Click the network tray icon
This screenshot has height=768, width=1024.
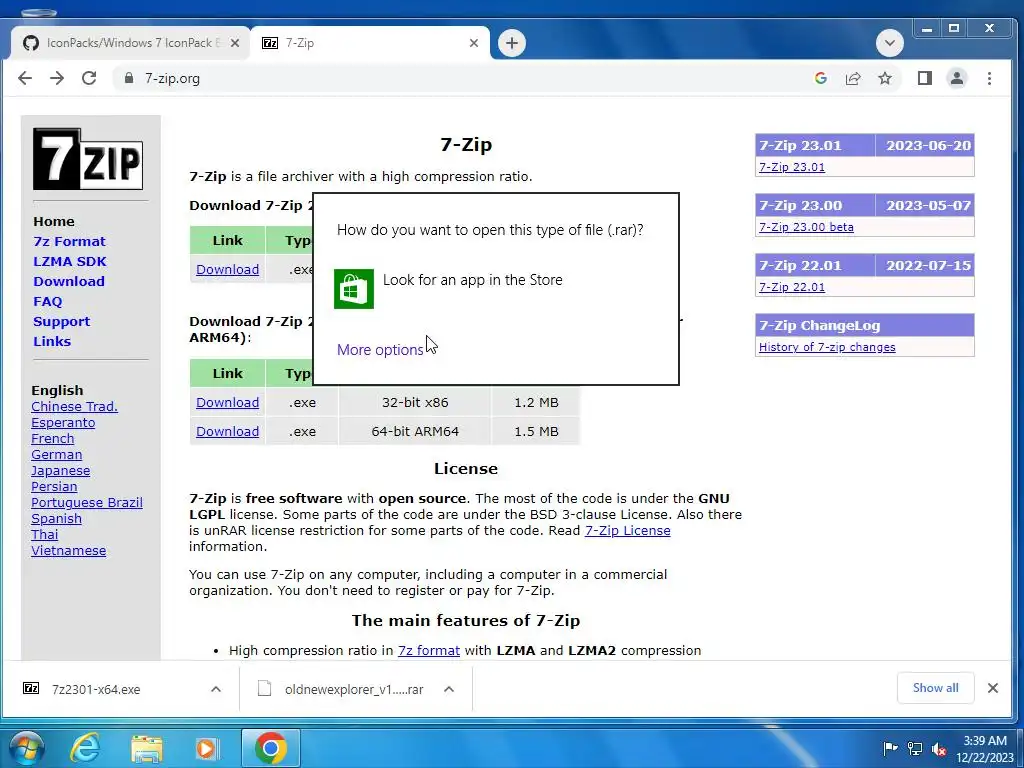coord(915,749)
